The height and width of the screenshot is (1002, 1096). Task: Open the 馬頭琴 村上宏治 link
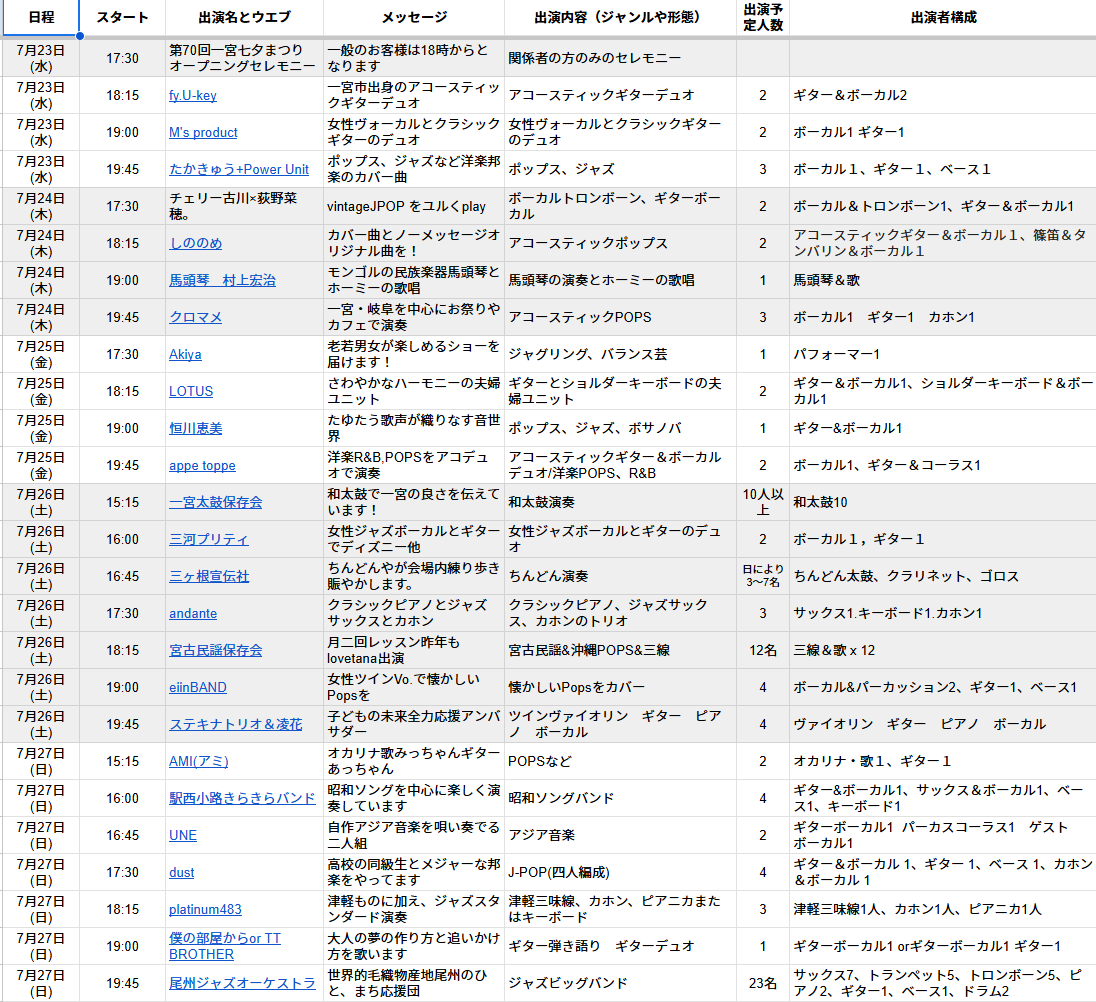coord(222,280)
